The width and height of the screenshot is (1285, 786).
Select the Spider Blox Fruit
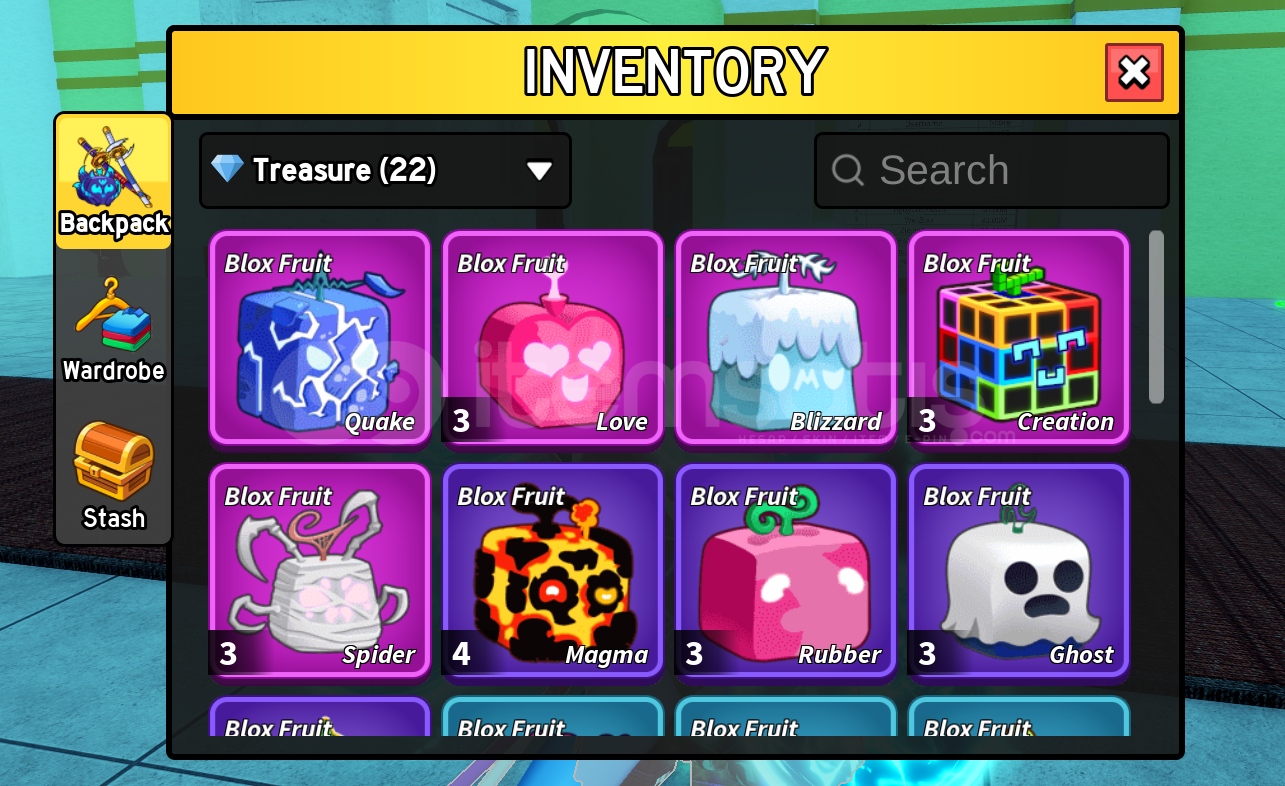click(320, 571)
